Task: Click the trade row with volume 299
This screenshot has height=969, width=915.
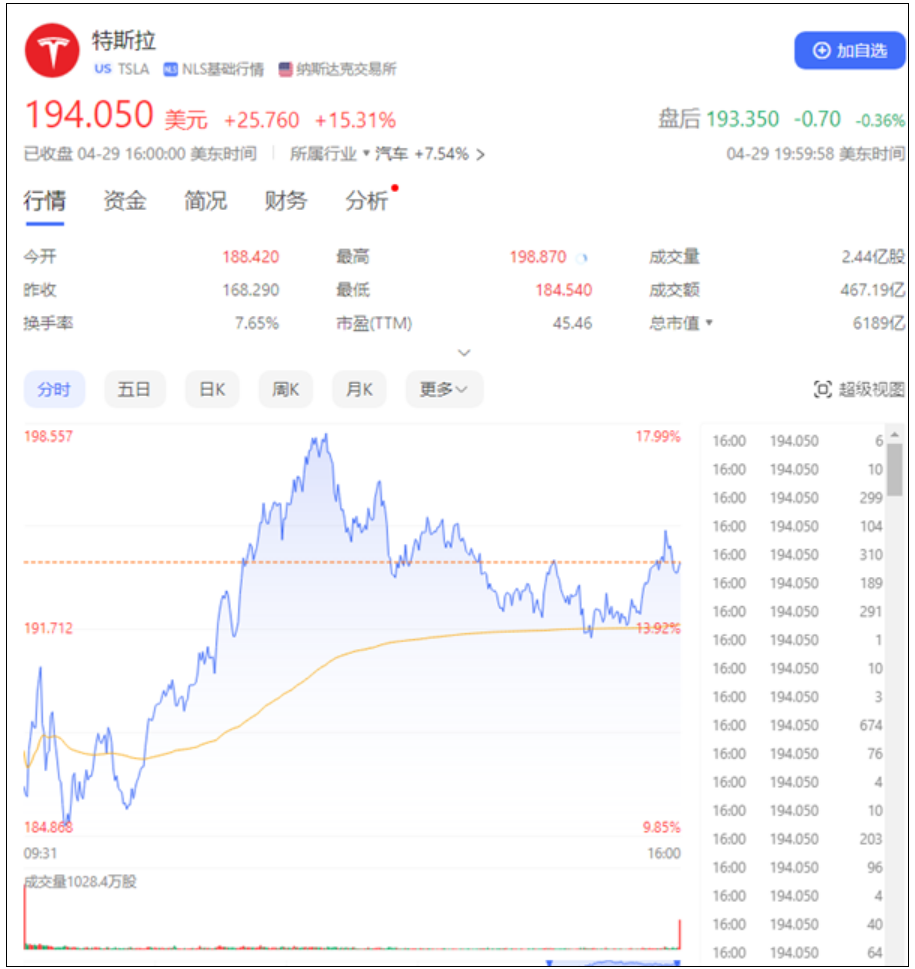Action: (x=797, y=497)
